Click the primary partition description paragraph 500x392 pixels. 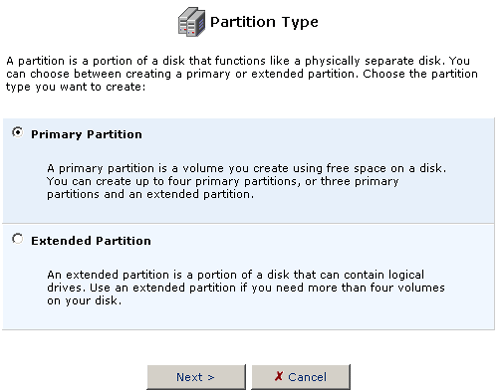(247, 181)
